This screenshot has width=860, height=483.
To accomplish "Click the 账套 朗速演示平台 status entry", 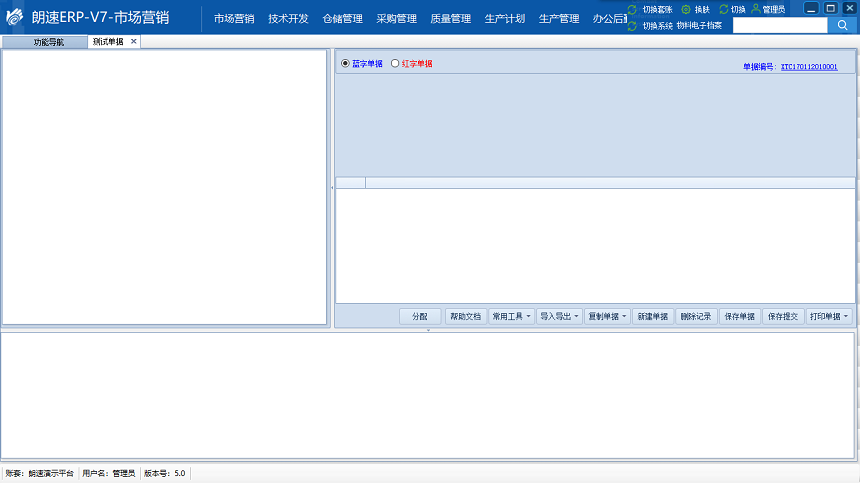I will [x=39, y=473].
